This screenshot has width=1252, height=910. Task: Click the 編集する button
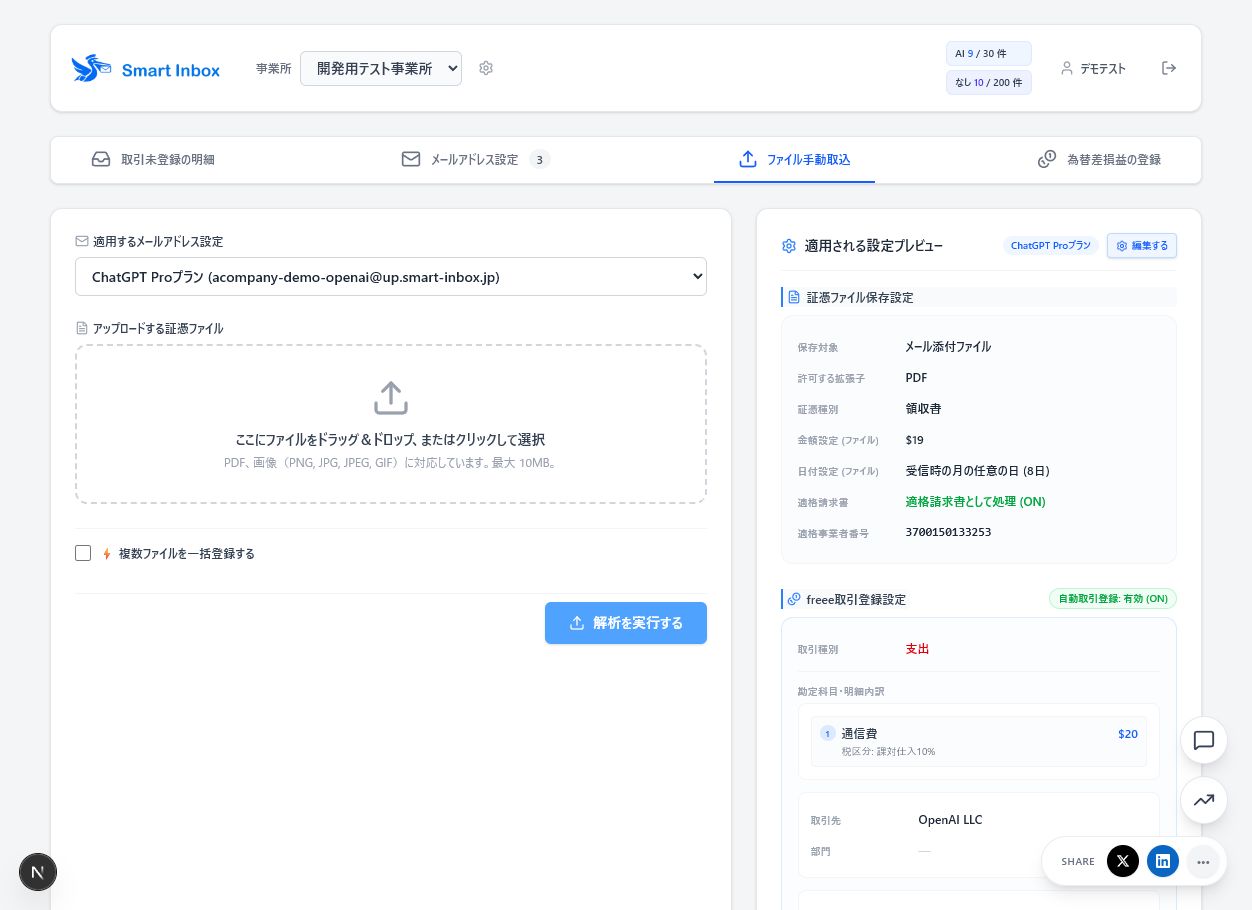[x=1142, y=246]
